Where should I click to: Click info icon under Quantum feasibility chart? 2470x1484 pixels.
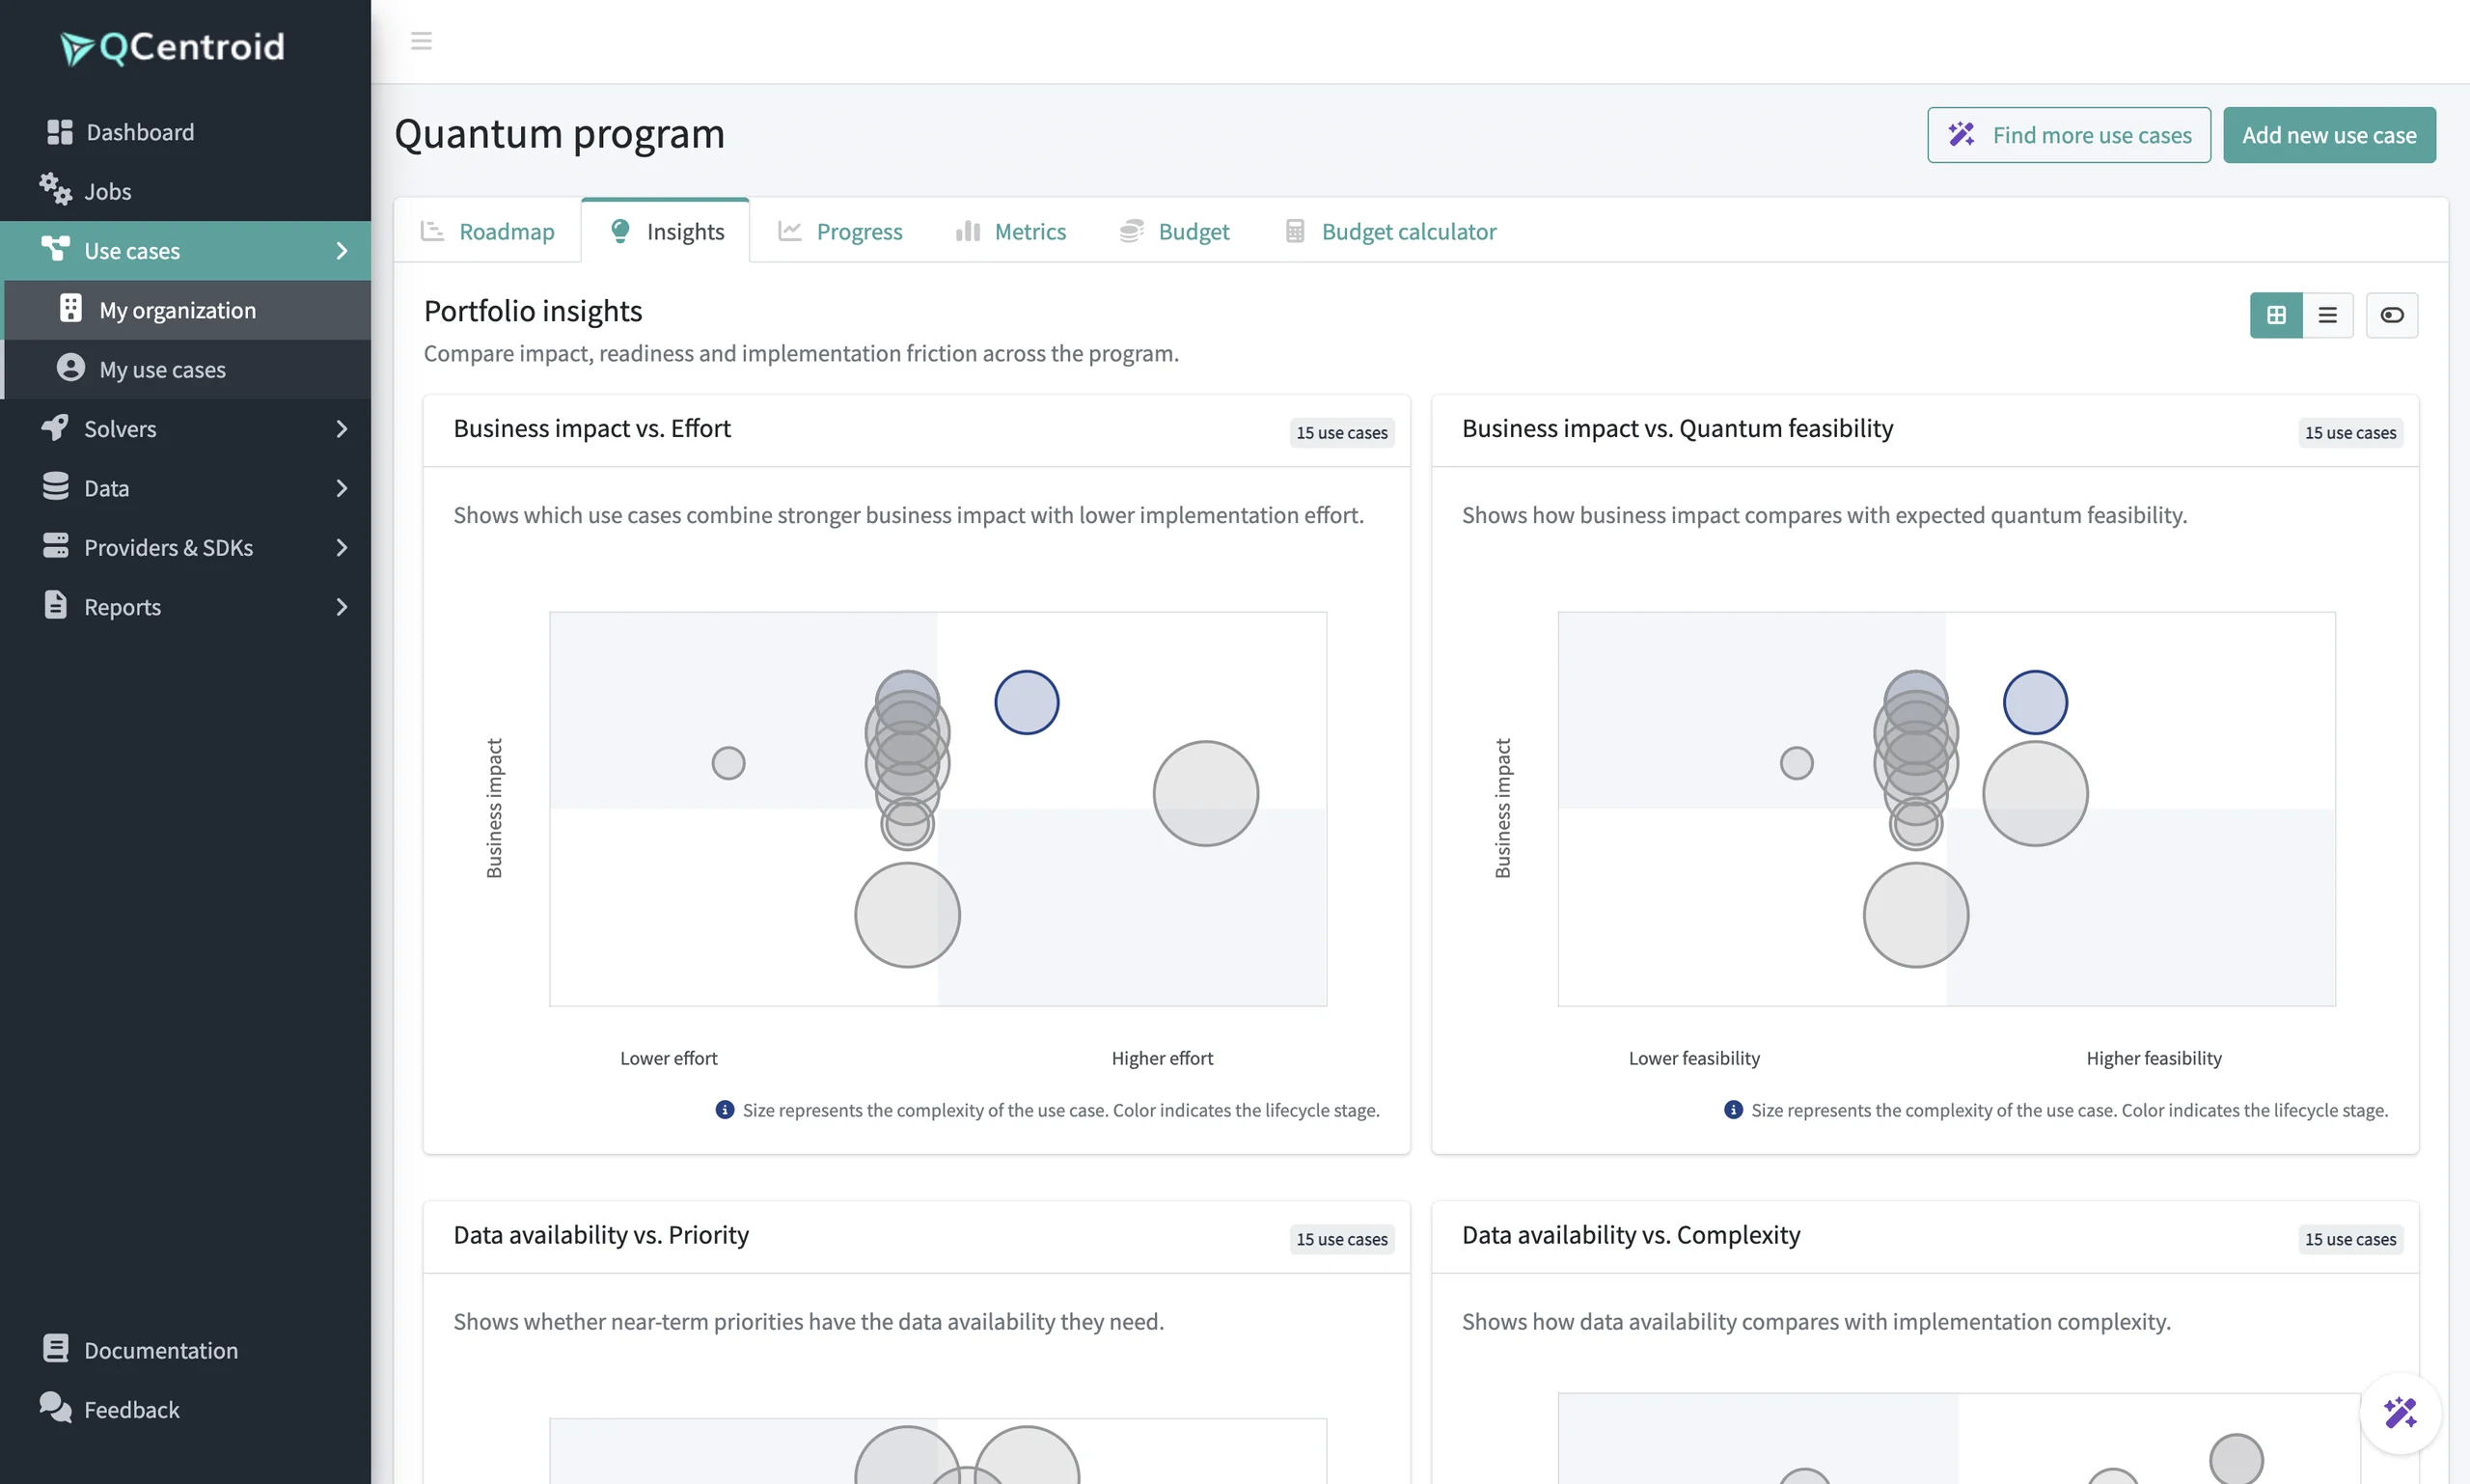1733,1110
